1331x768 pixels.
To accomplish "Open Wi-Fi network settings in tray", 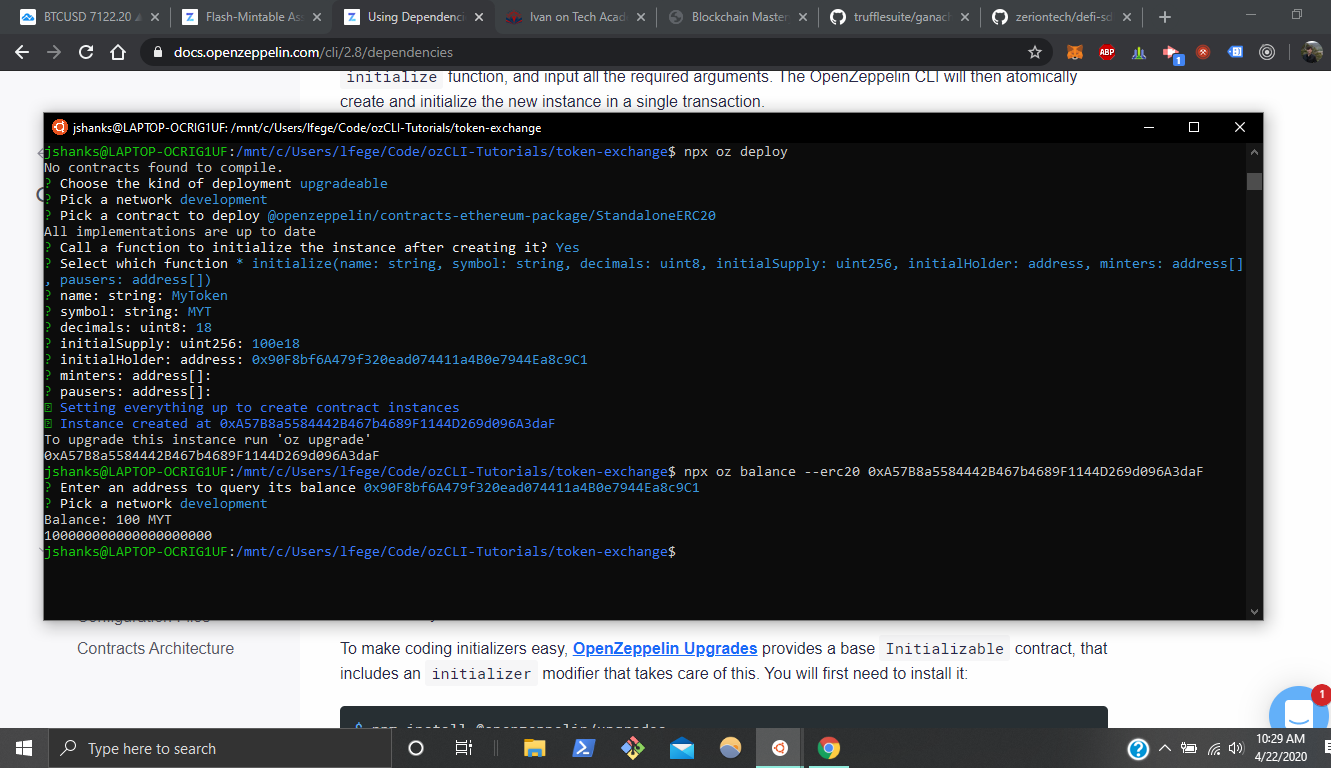I will [x=1213, y=748].
